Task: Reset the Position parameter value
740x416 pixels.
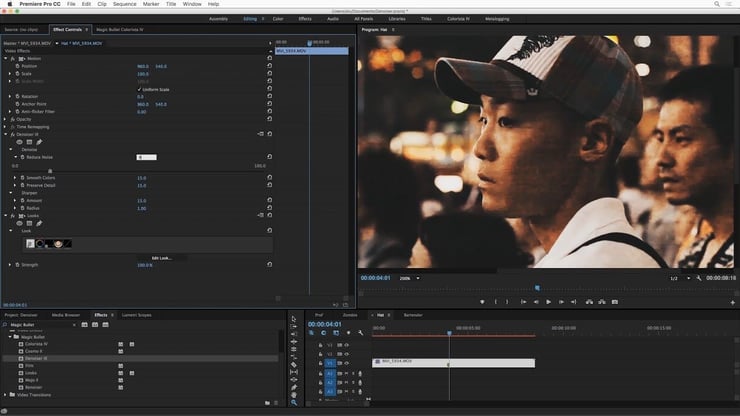Action: [x=269, y=66]
